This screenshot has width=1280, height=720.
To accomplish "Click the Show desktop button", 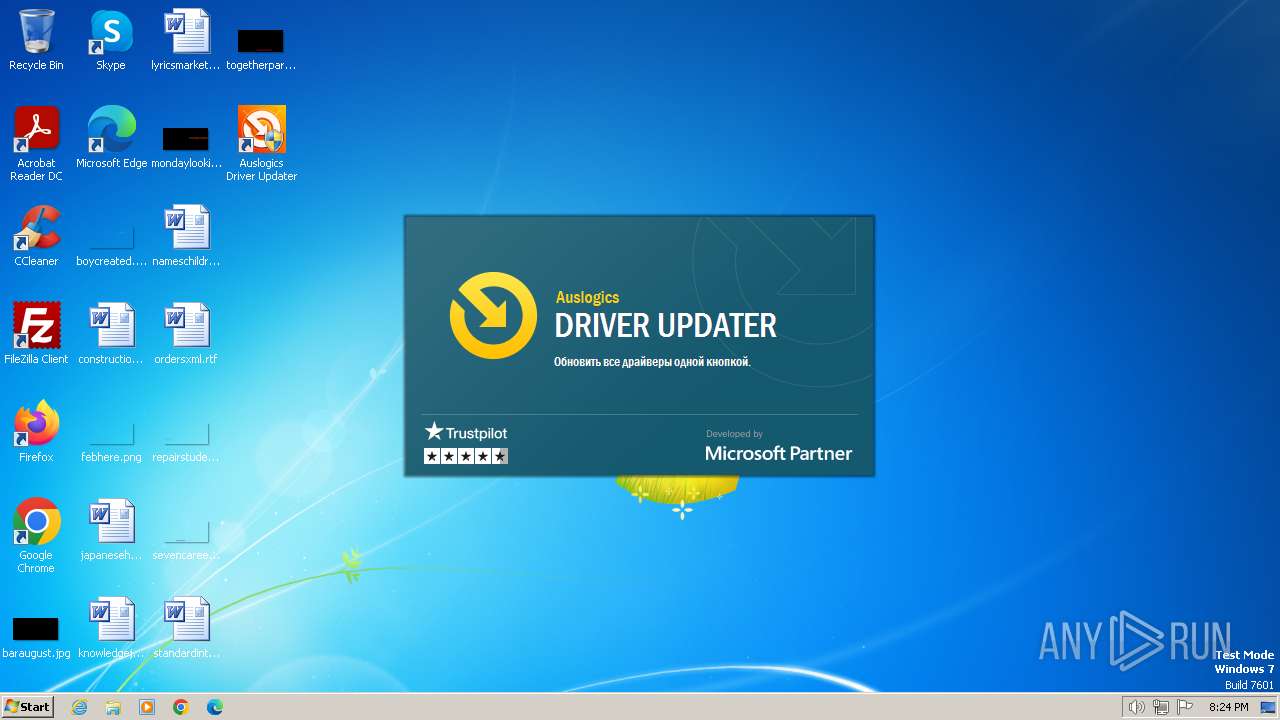I will point(1268,707).
